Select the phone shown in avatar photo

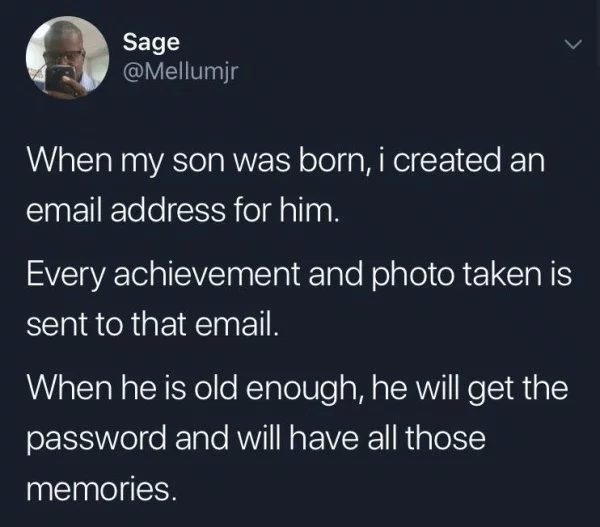click(59, 78)
